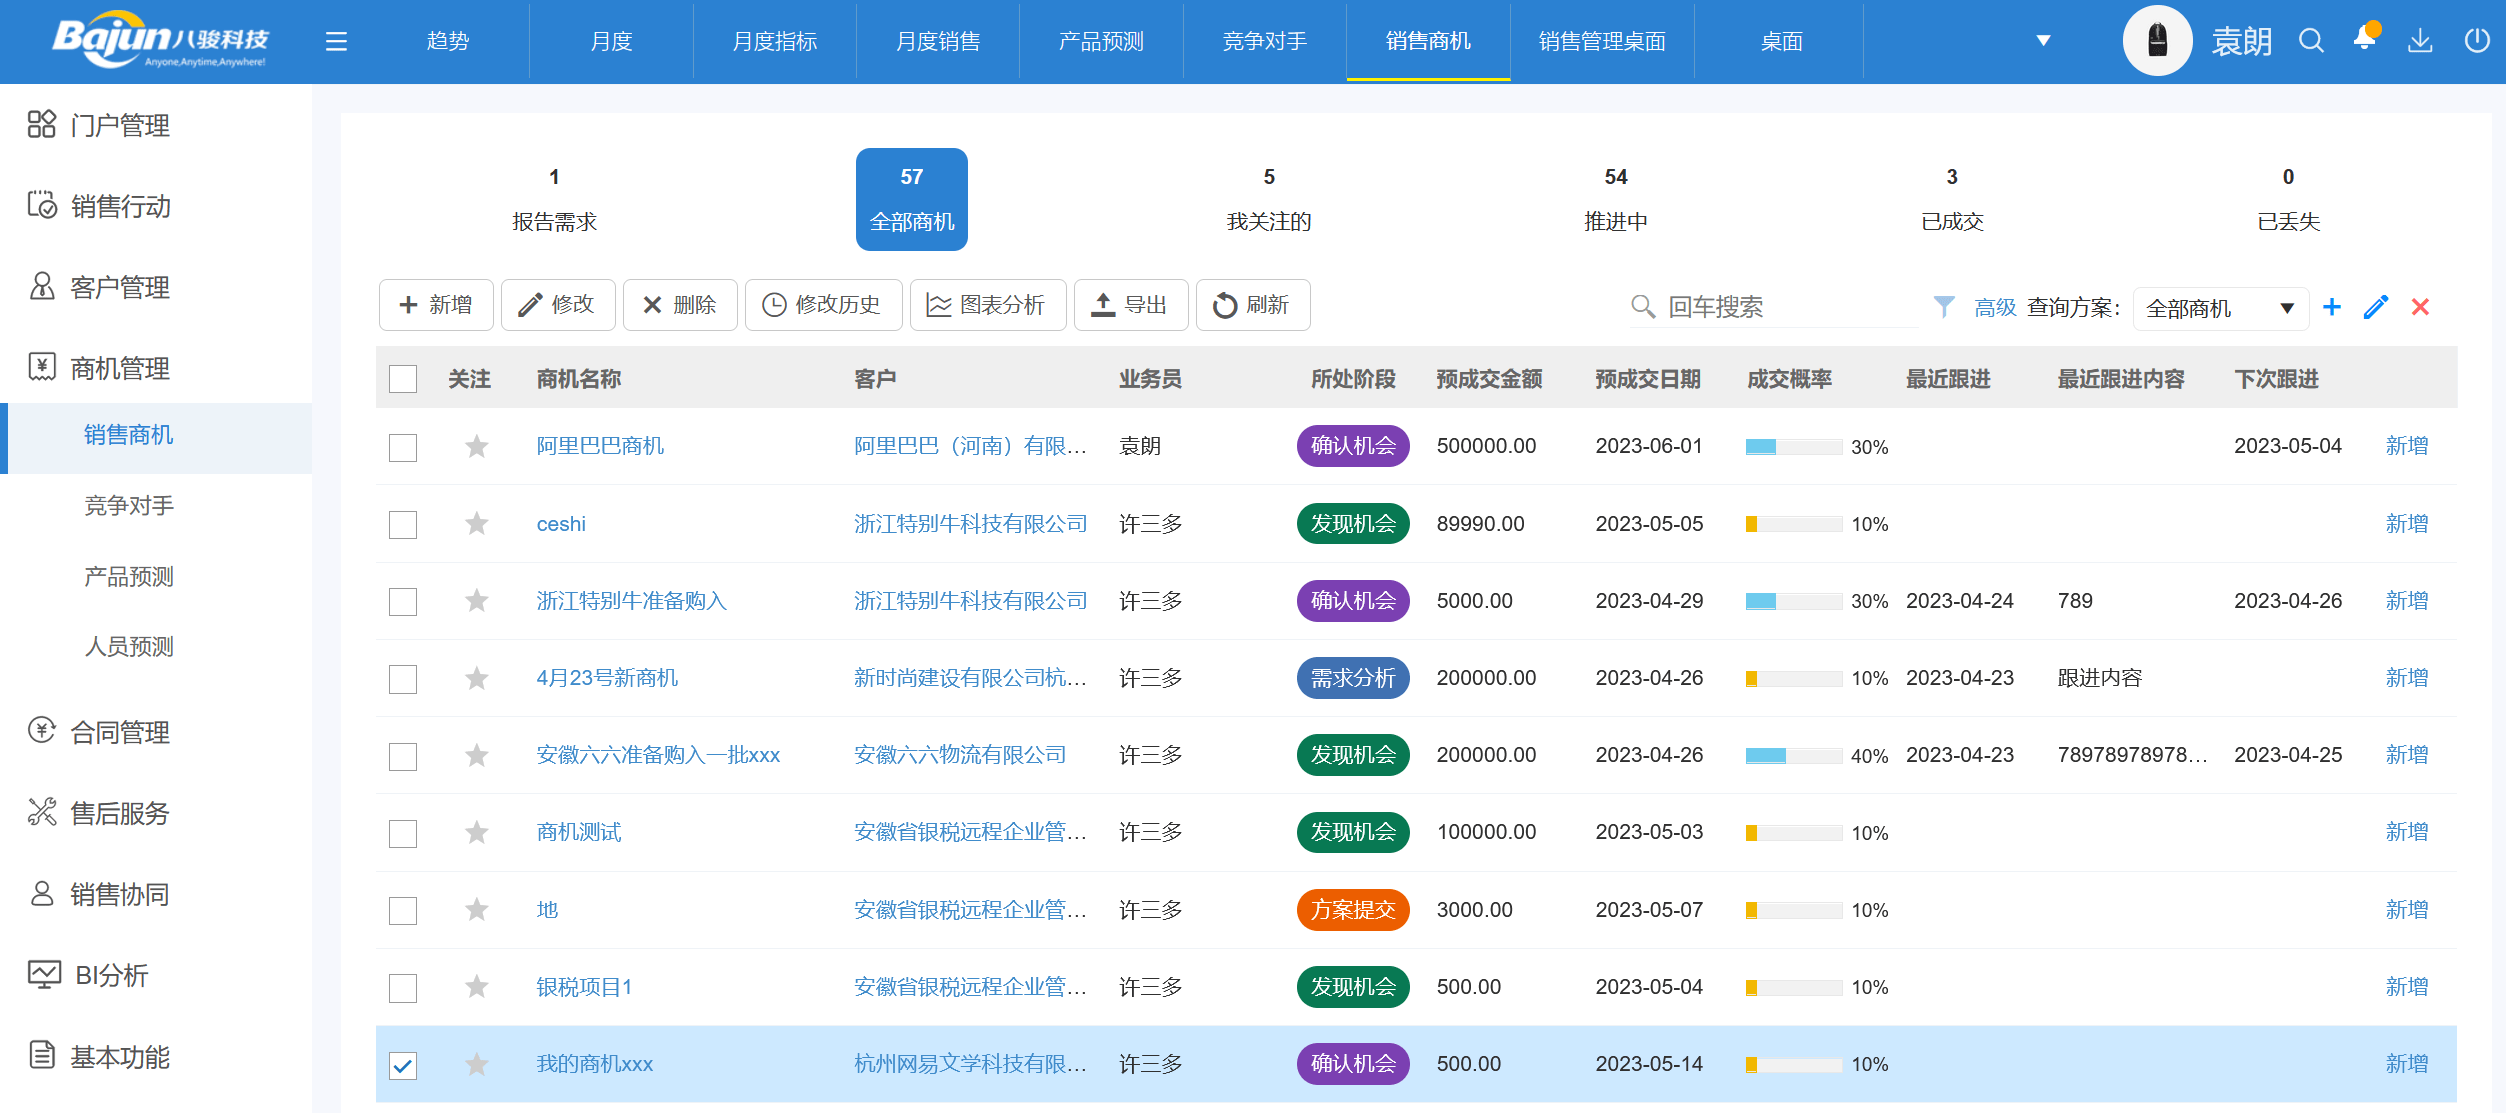Toggle the follow star for 阿里巴巴商机

click(476, 446)
